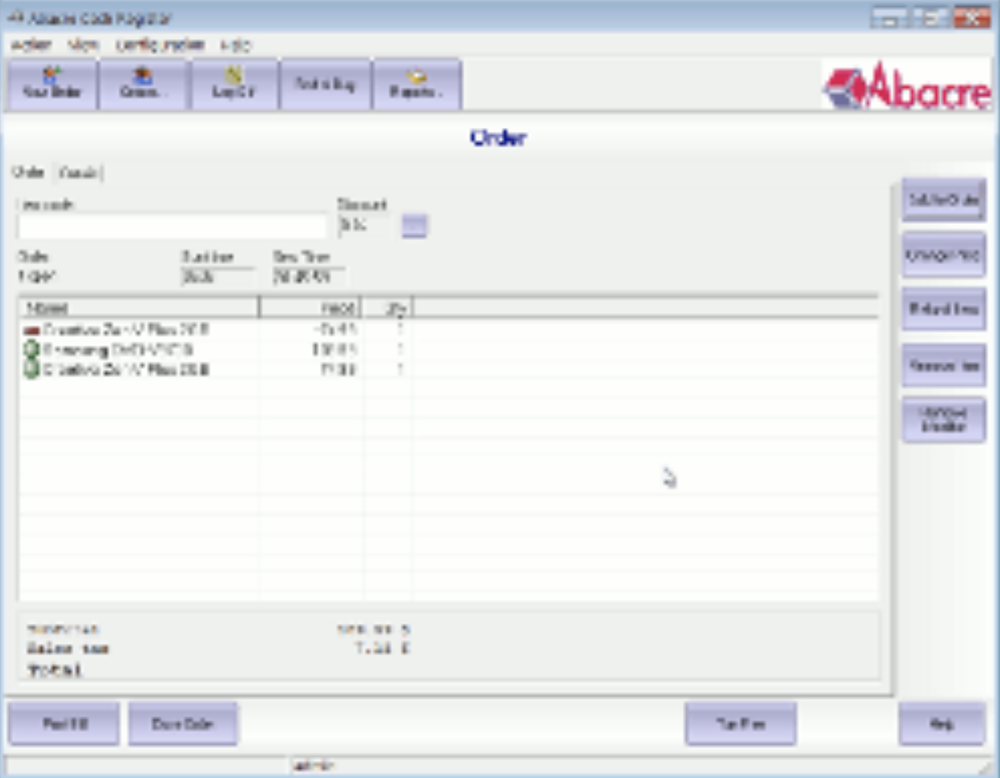Image resolution: width=1000 pixels, height=778 pixels.
Task: Click the Find & Buy toolbar button
Action: 325,85
